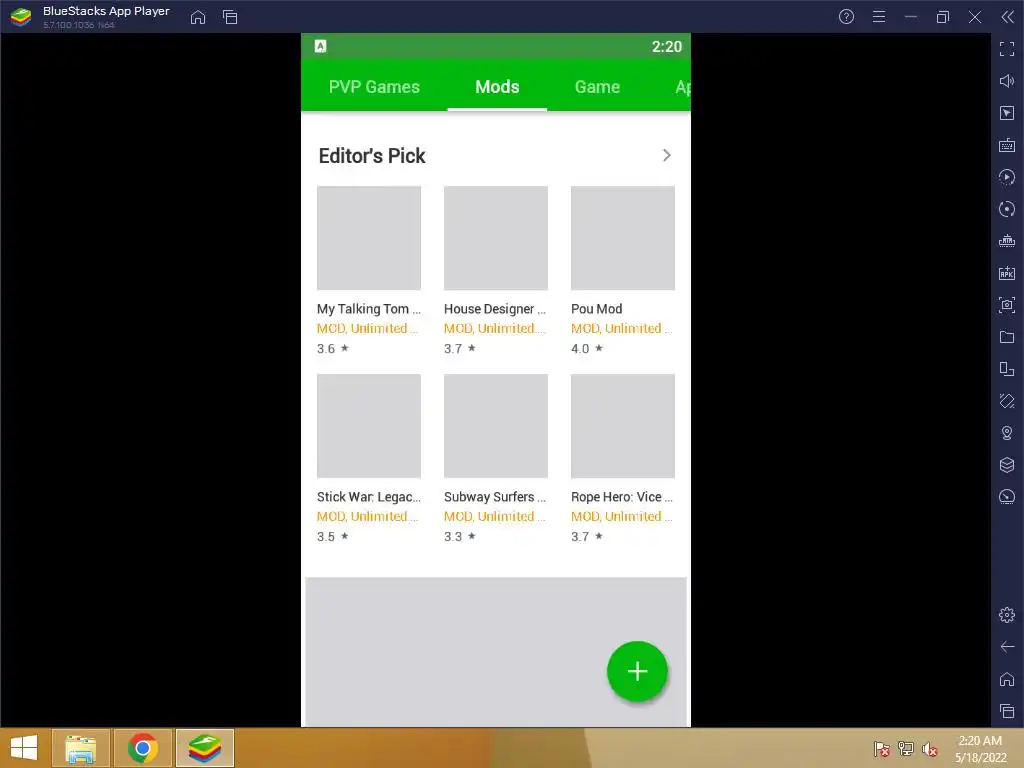Screen dimensions: 1024x768
Task: Open multi-instance manager sidebar icon
Action: point(1007,369)
